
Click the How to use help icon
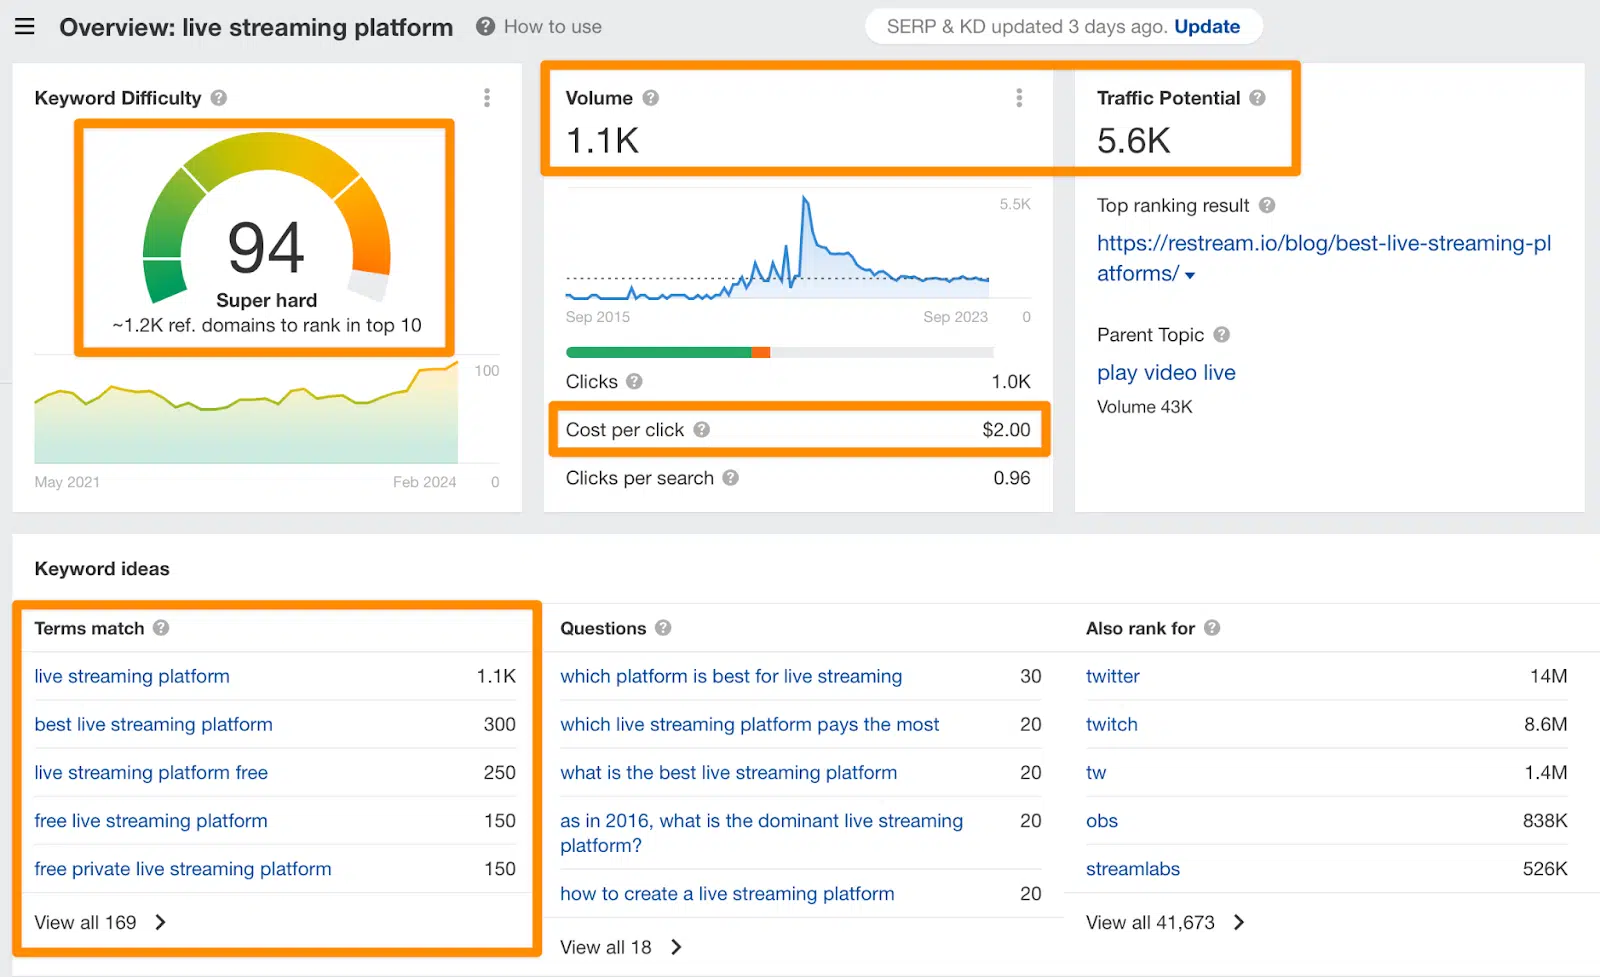click(485, 26)
